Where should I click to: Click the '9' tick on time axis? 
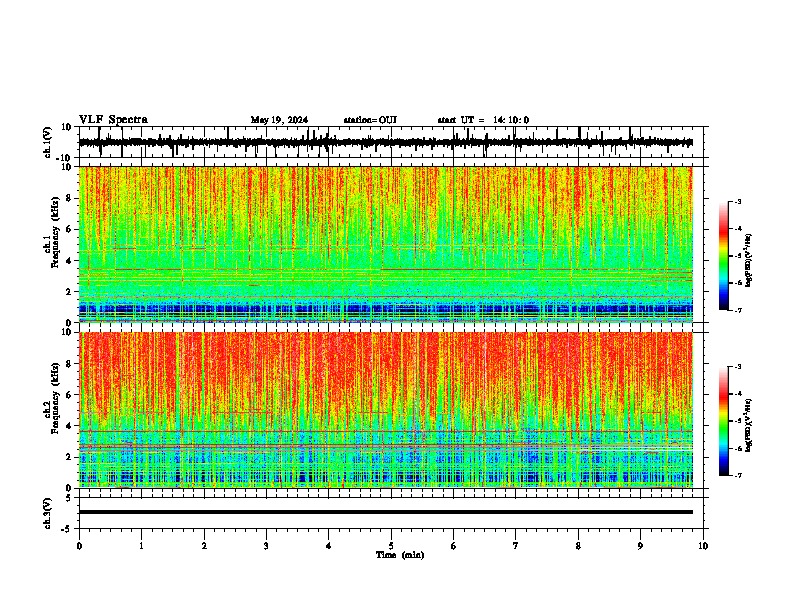(640, 546)
